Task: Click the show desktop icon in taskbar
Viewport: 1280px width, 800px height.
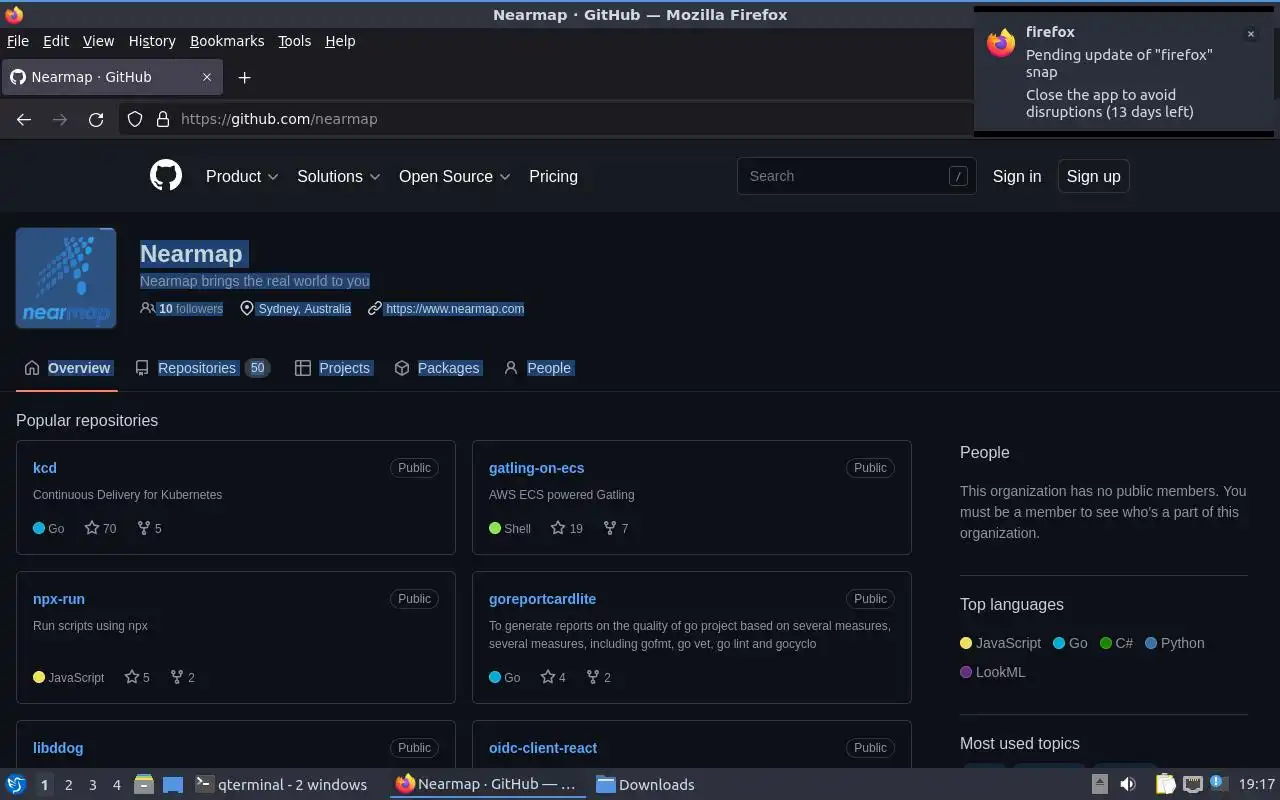Action: point(172,784)
